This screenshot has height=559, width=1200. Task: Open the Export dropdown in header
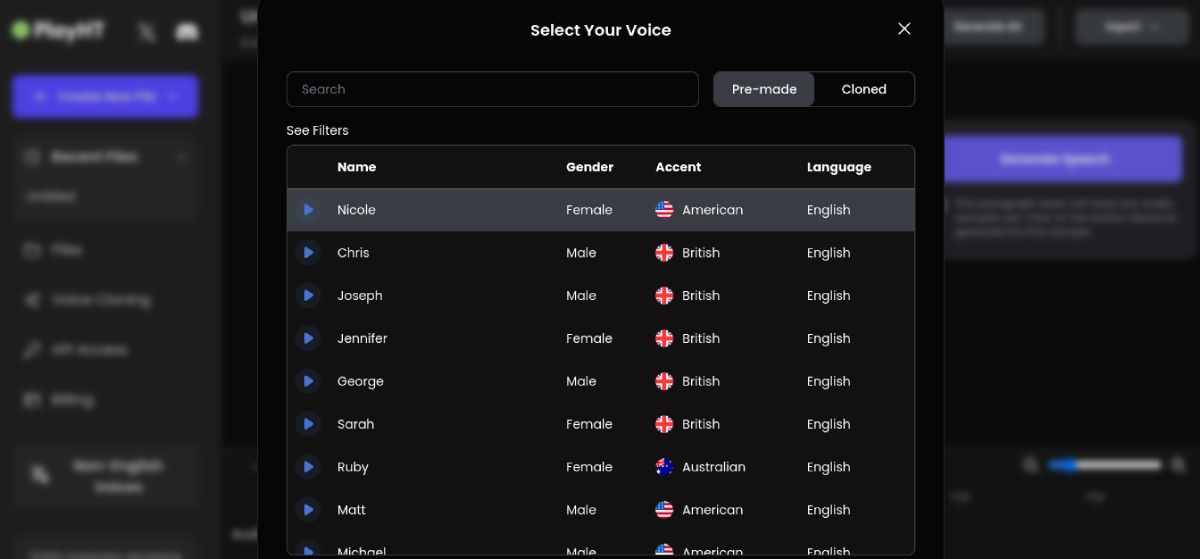(x=1131, y=27)
